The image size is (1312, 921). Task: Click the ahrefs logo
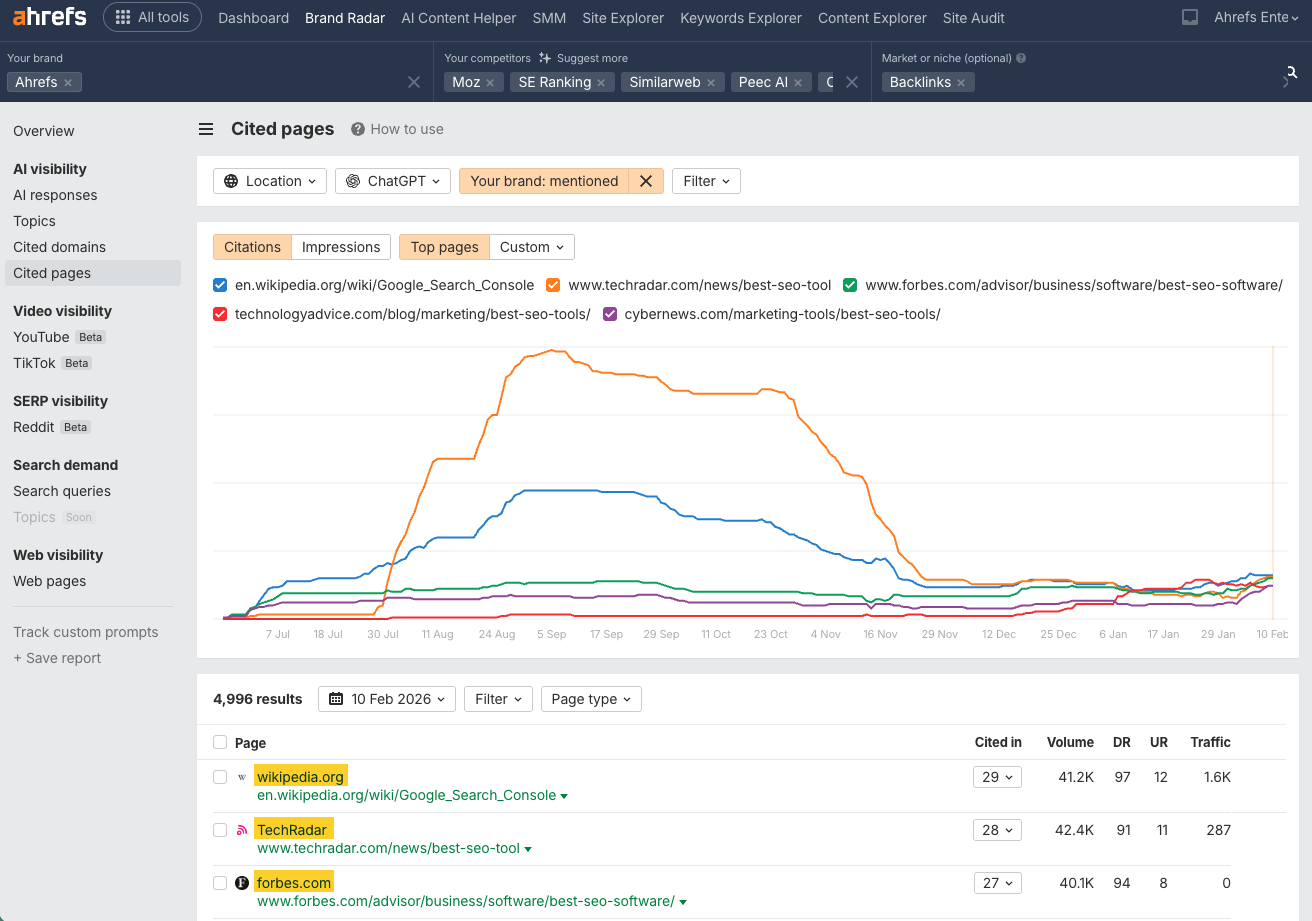pyautogui.click(x=49, y=16)
